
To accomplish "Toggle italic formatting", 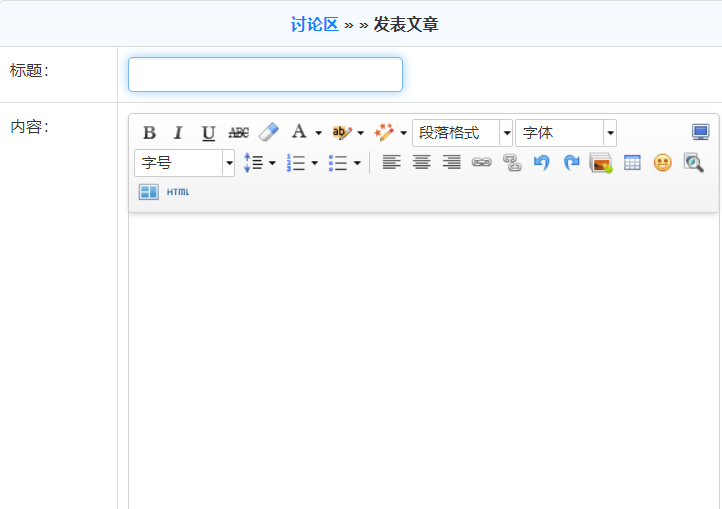I will (178, 133).
